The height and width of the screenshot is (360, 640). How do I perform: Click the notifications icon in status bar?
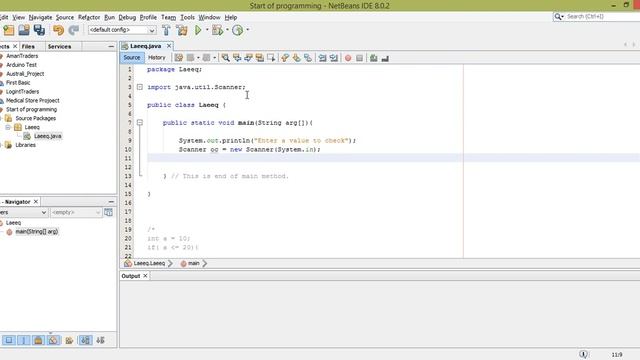click(584, 354)
